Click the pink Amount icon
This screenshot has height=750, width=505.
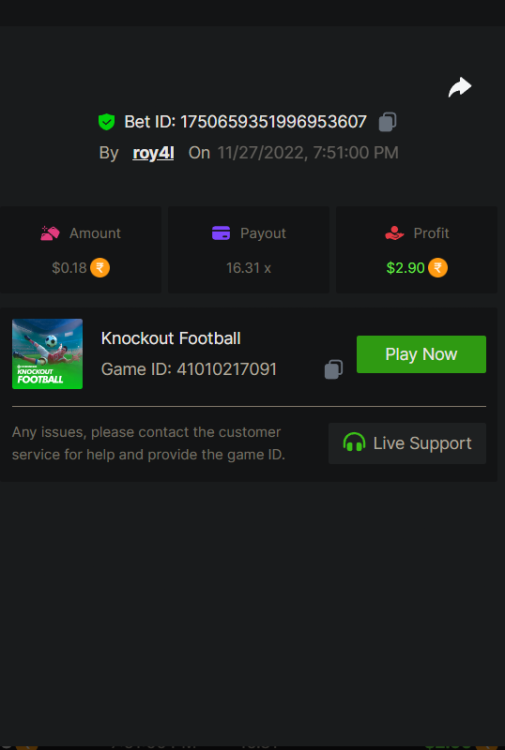point(50,233)
